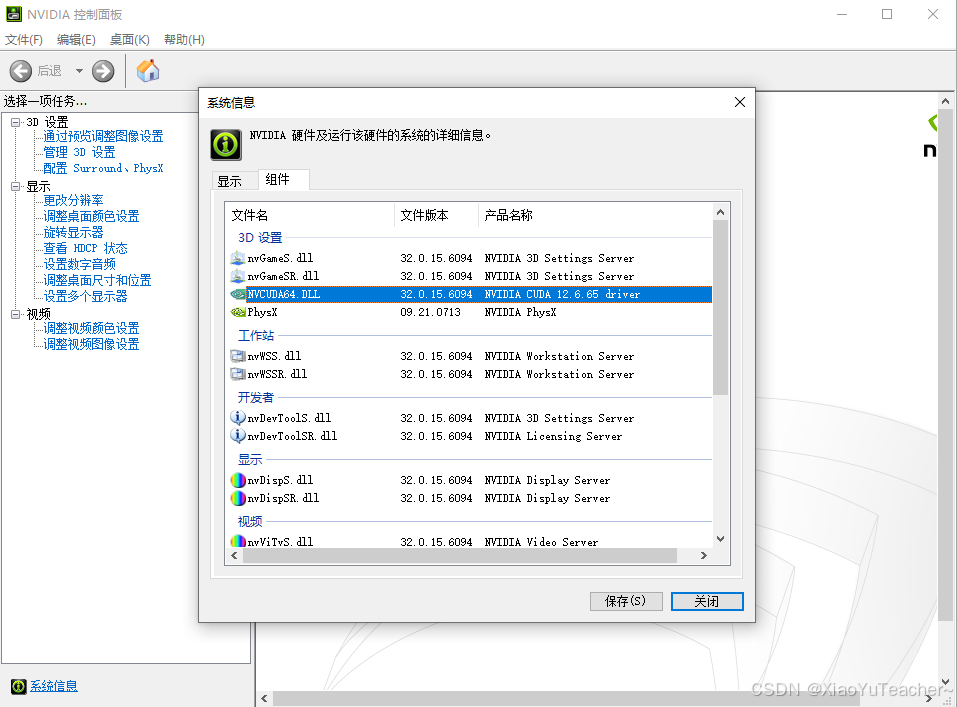
Task: Open 调整桌面尺寸和位置 task
Action: [97, 280]
